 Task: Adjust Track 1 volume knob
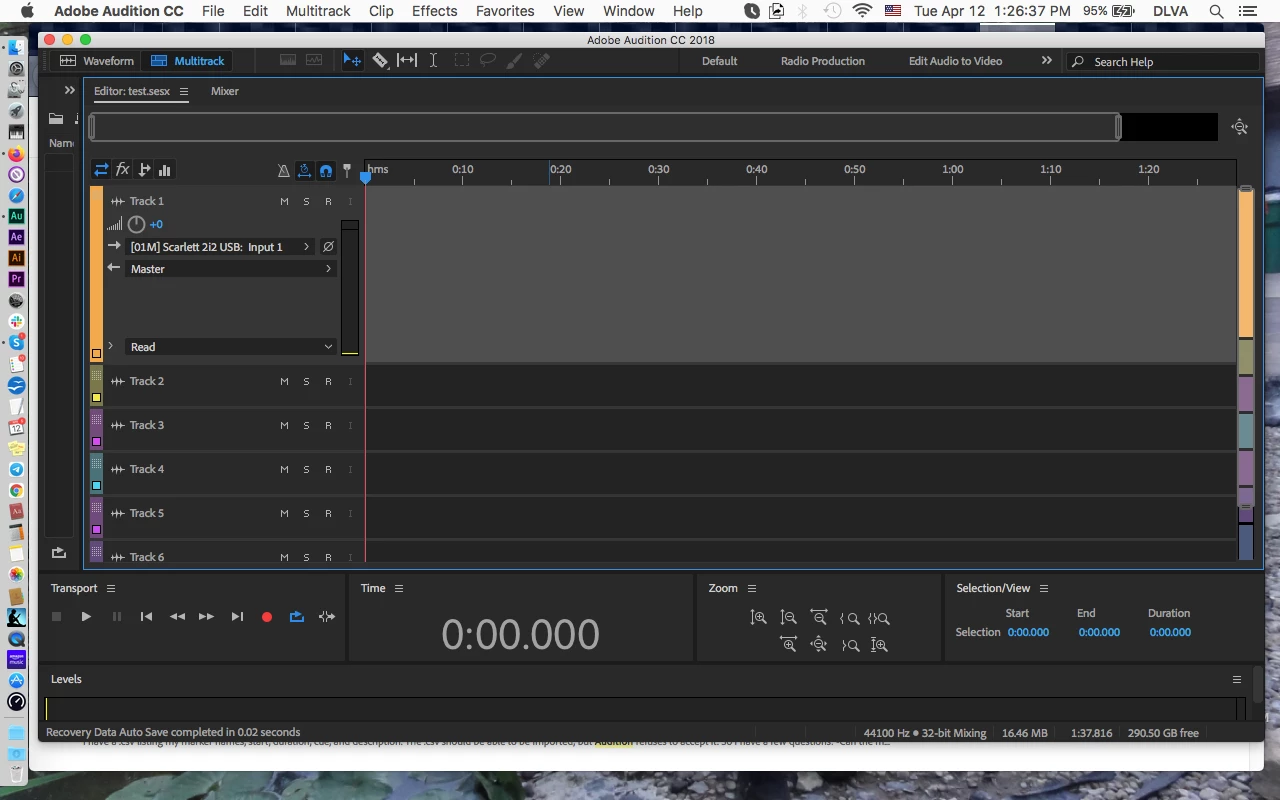[x=136, y=225]
